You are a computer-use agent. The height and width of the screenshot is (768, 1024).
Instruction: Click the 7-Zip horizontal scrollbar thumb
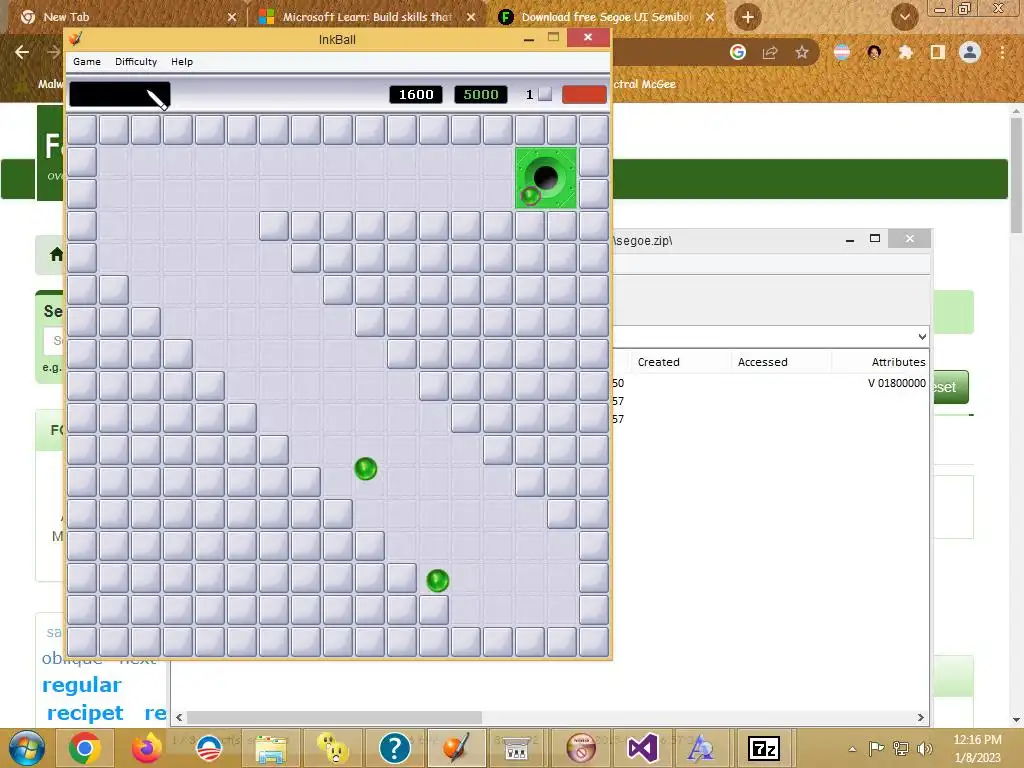[x=334, y=717]
